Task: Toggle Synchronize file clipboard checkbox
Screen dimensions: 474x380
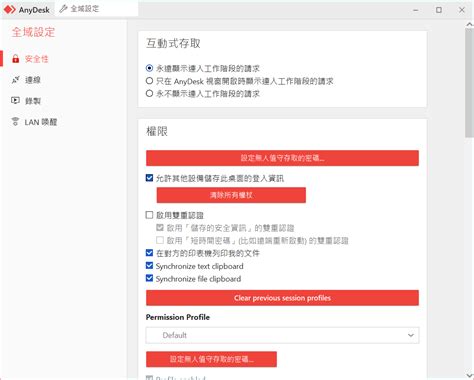Action: coord(149,278)
